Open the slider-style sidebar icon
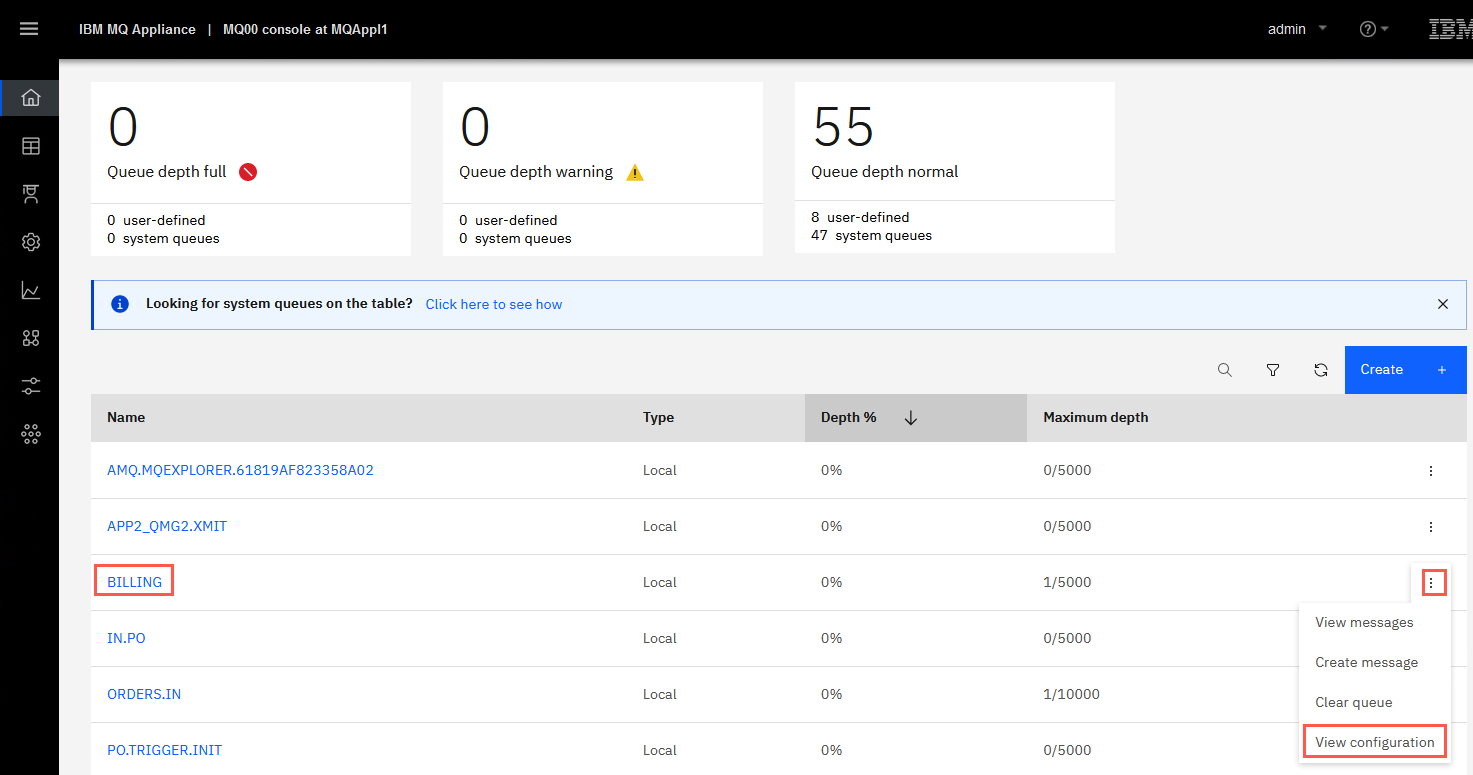 point(31,386)
